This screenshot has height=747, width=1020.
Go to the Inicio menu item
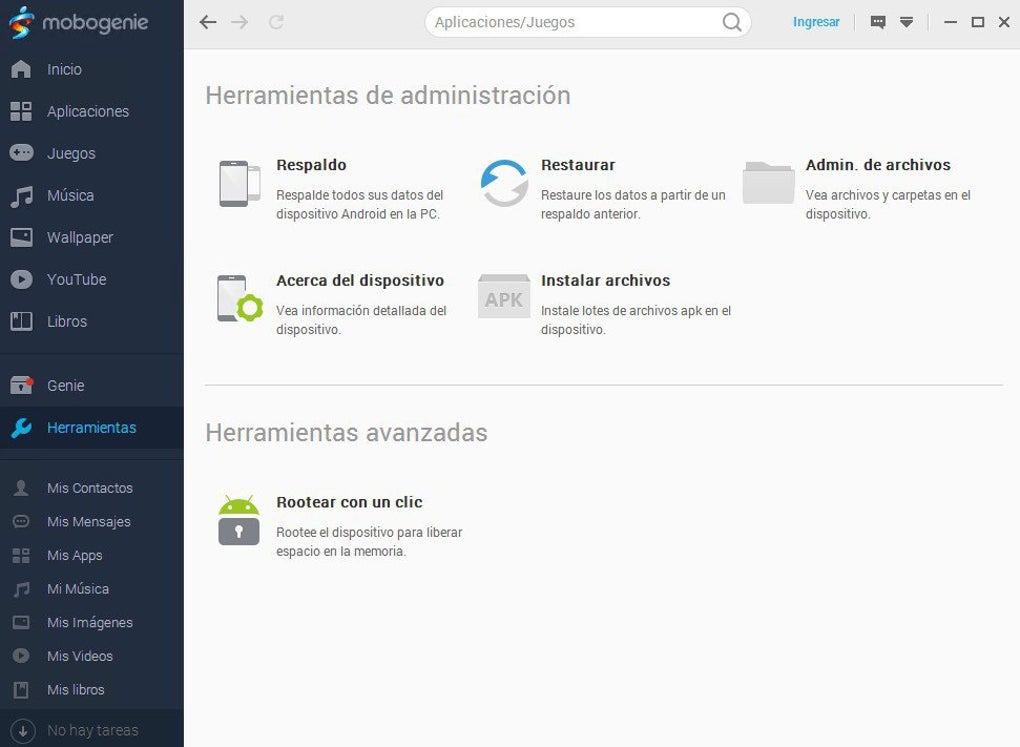tap(64, 70)
